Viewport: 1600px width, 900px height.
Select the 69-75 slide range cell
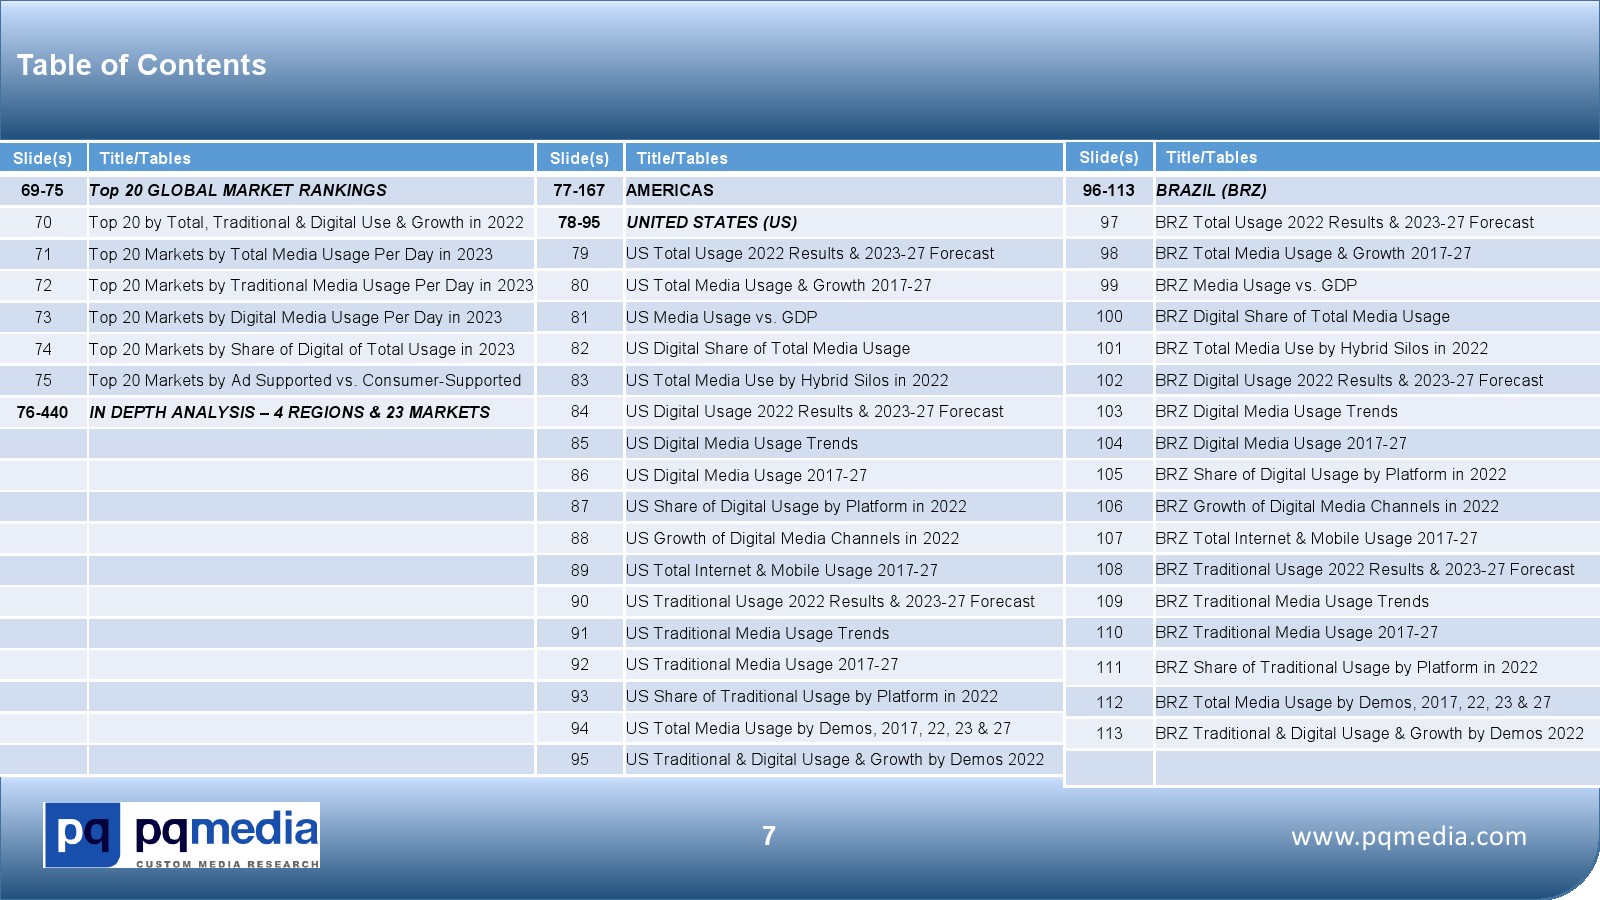pos(42,190)
